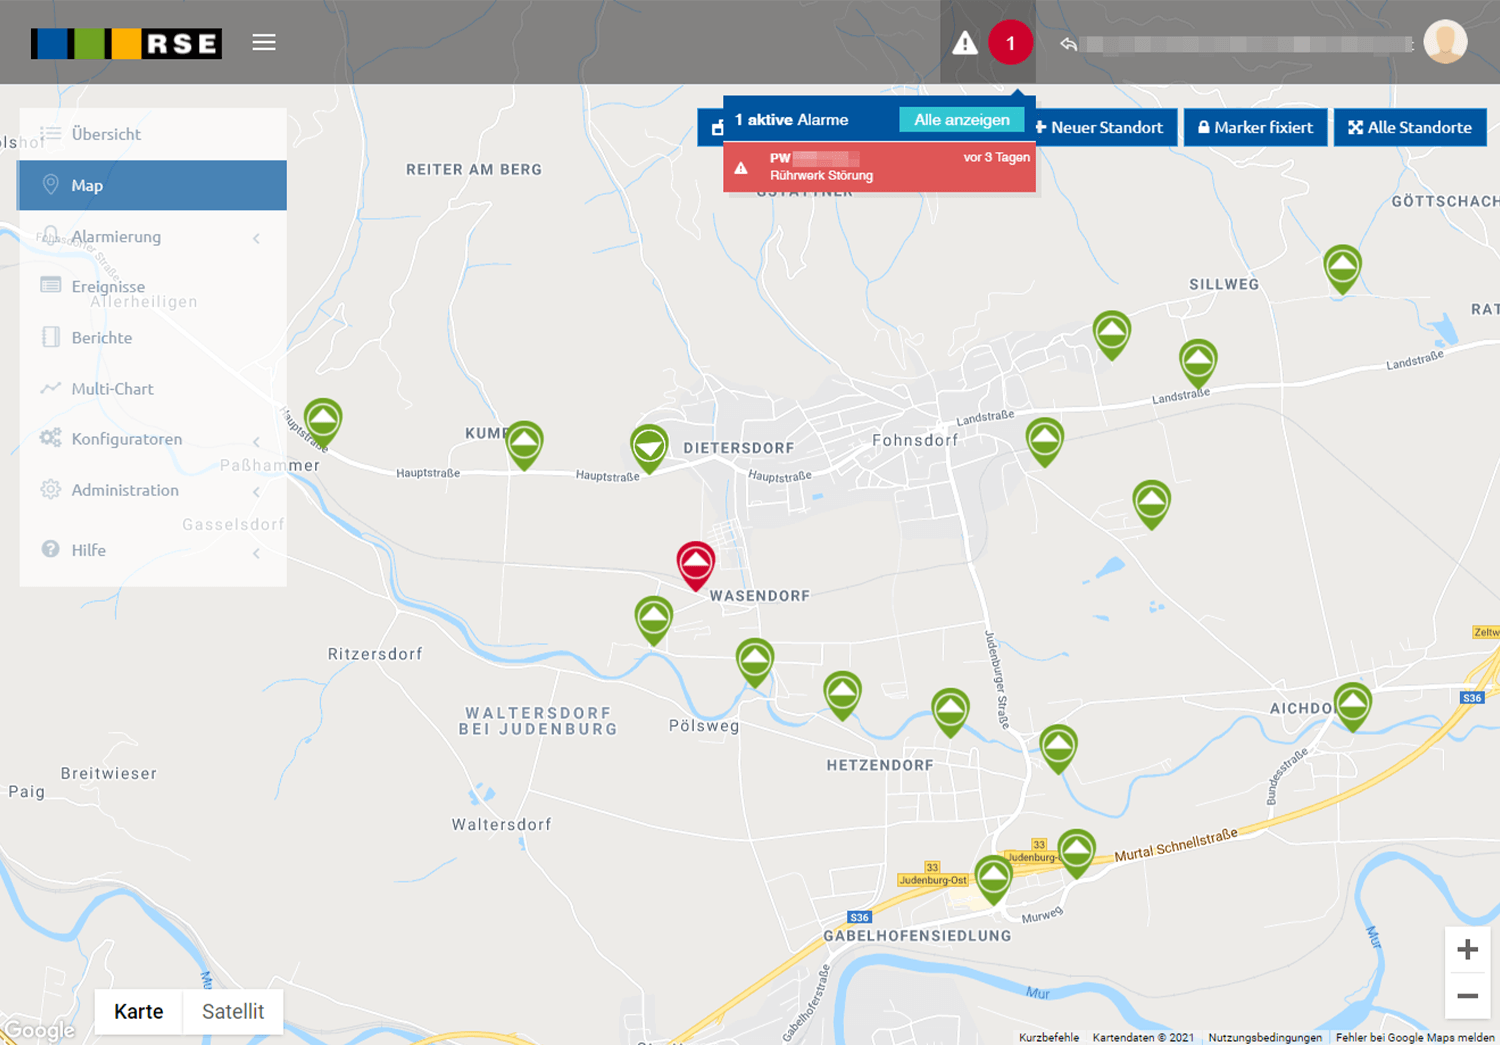Switch map to Satellit view
The image size is (1500, 1045).
pos(233,1011)
